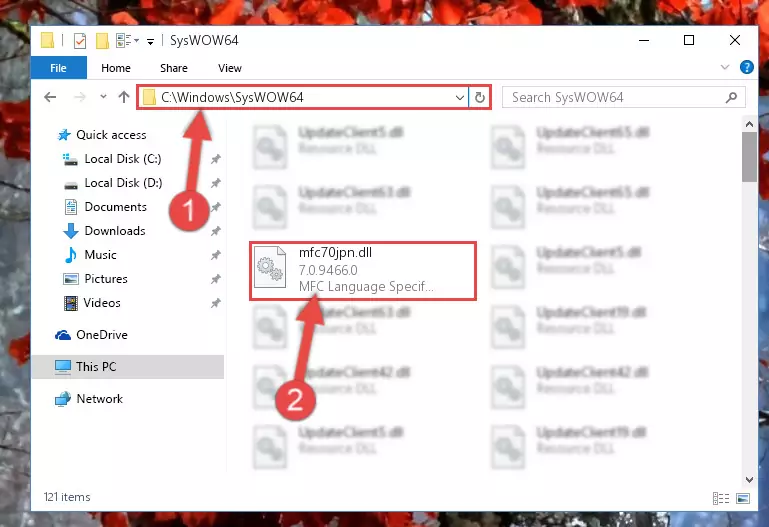Click the pin icon next to Music
Screen dimensions: 769x527
215,255
